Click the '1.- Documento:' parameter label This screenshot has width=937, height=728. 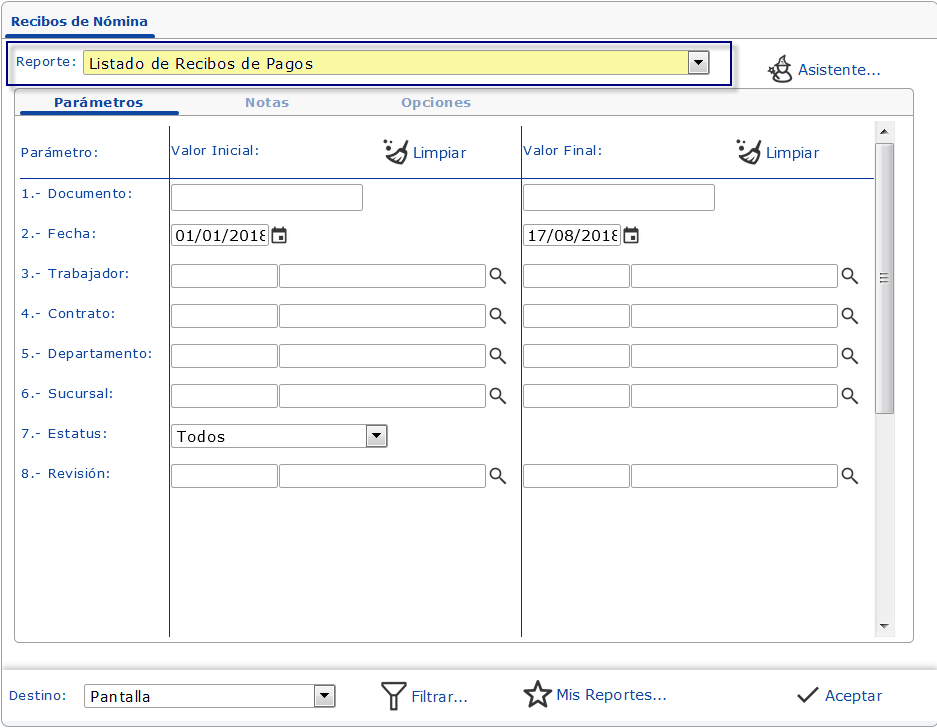[76, 194]
